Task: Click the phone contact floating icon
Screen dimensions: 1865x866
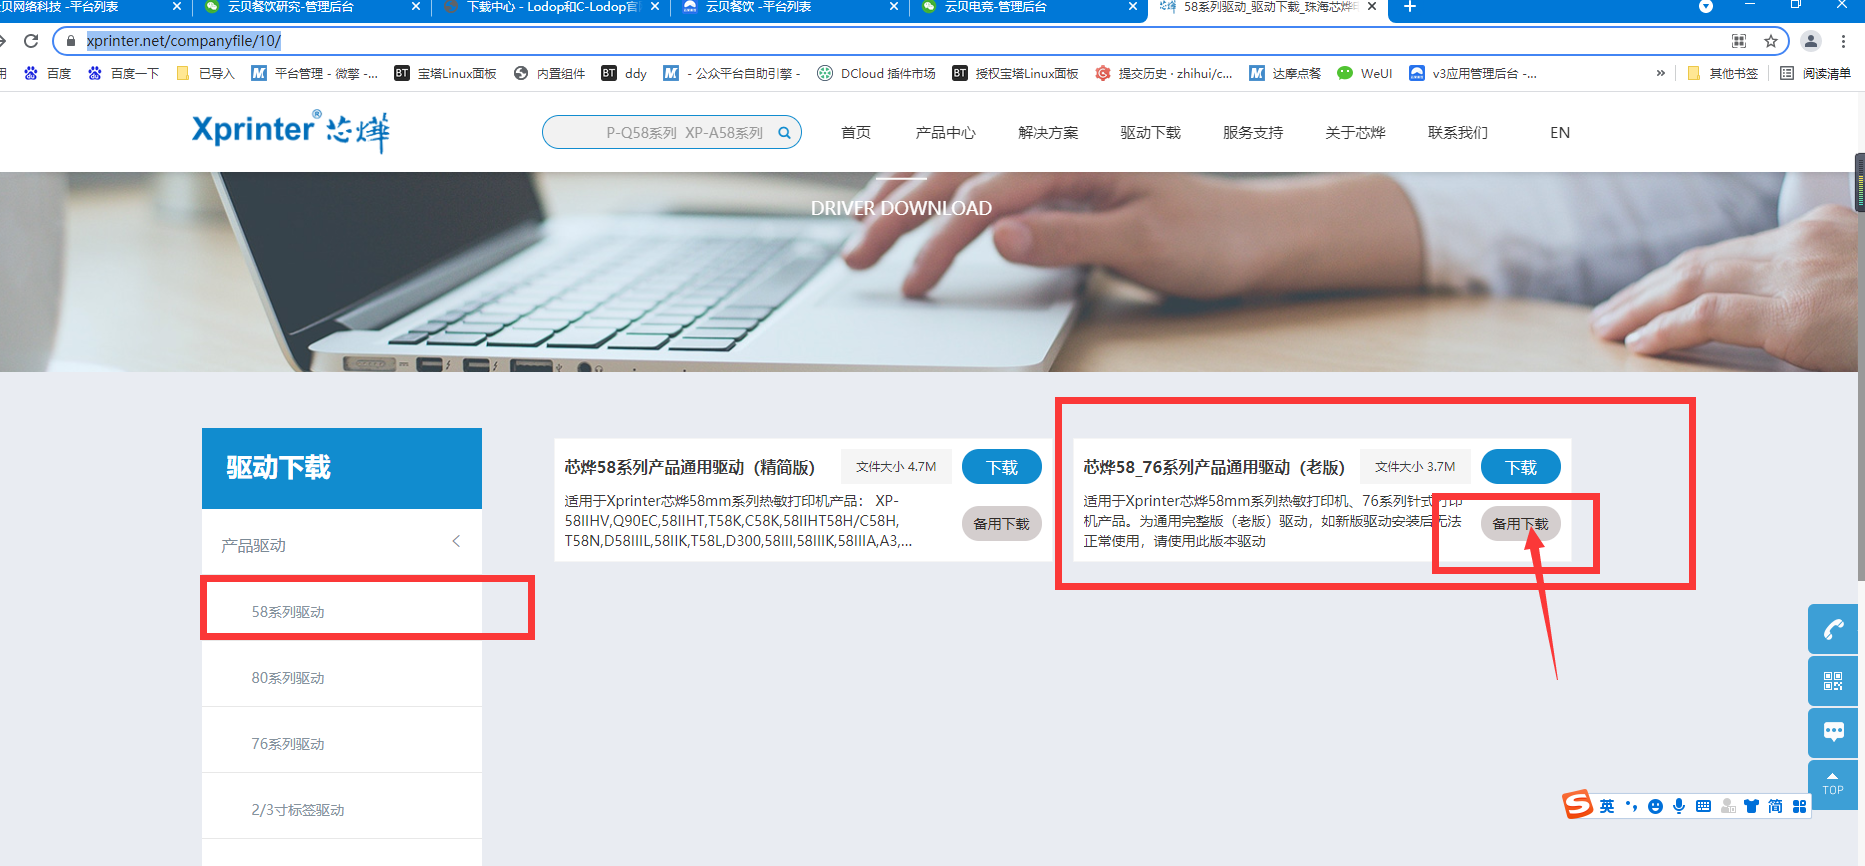Action: click(1833, 629)
